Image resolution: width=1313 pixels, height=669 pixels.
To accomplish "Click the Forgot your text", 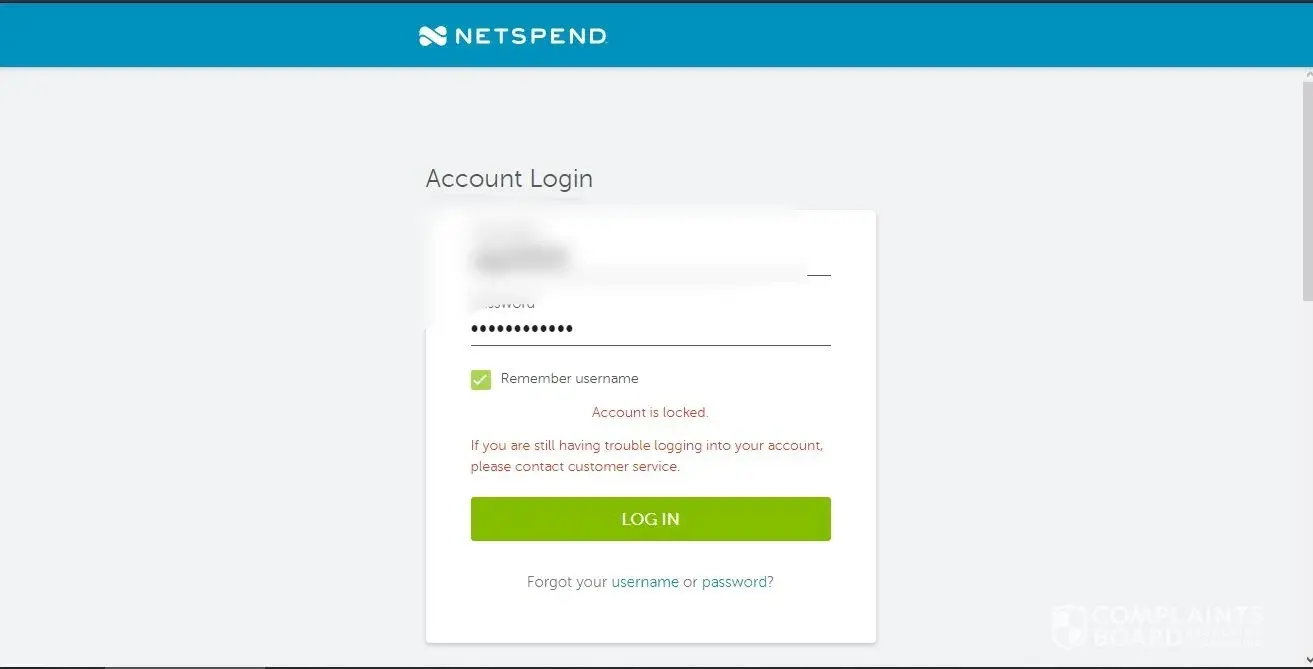I will (567, 582).
